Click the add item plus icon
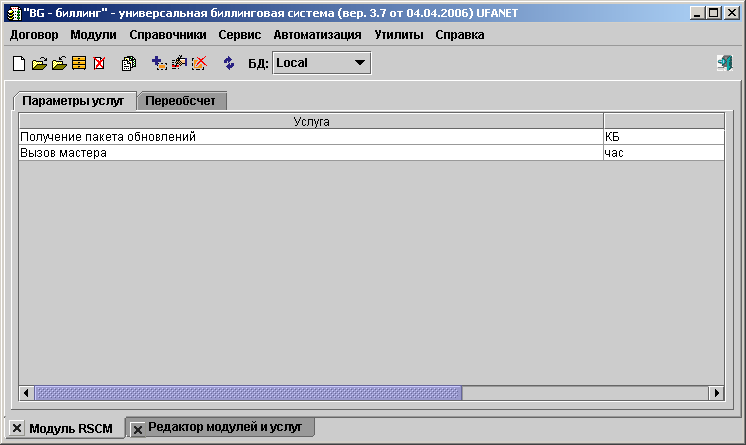 159,63
